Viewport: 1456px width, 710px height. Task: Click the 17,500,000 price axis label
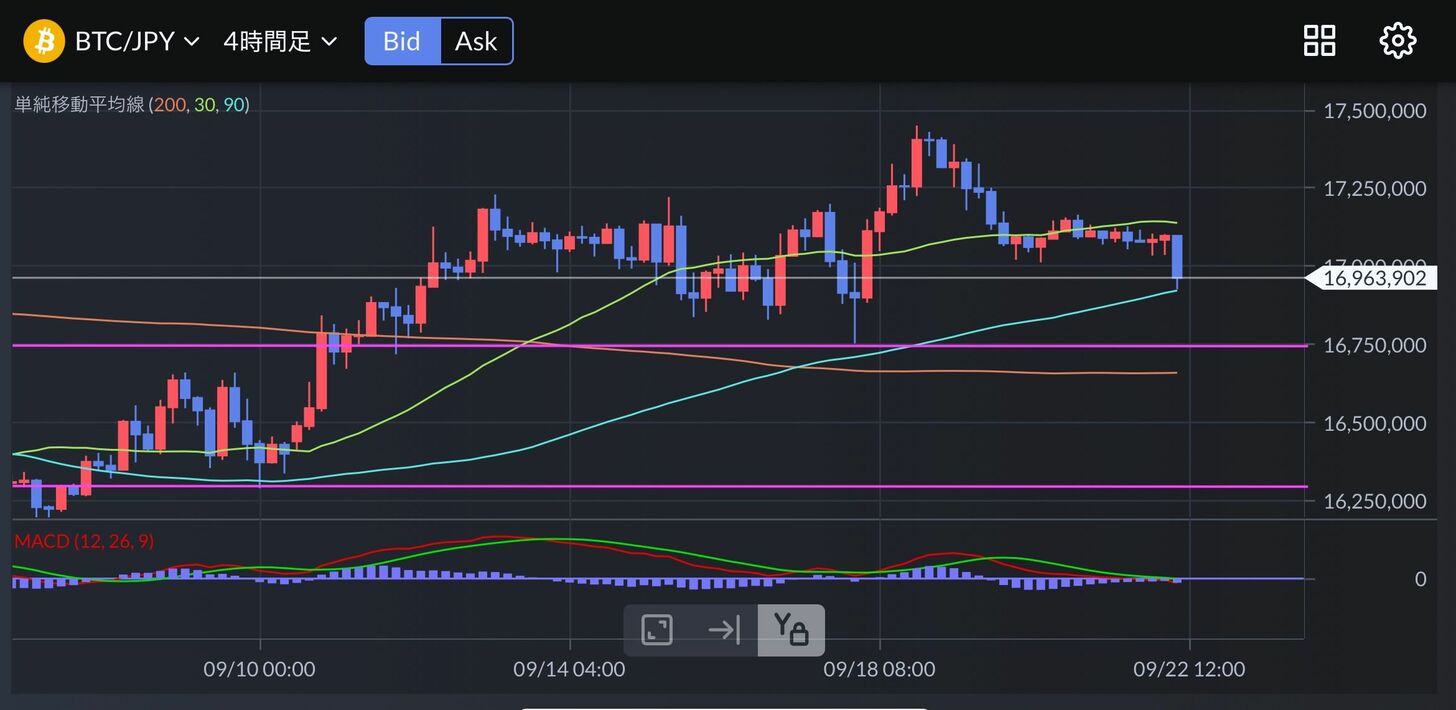click(x=1374, y=111)
